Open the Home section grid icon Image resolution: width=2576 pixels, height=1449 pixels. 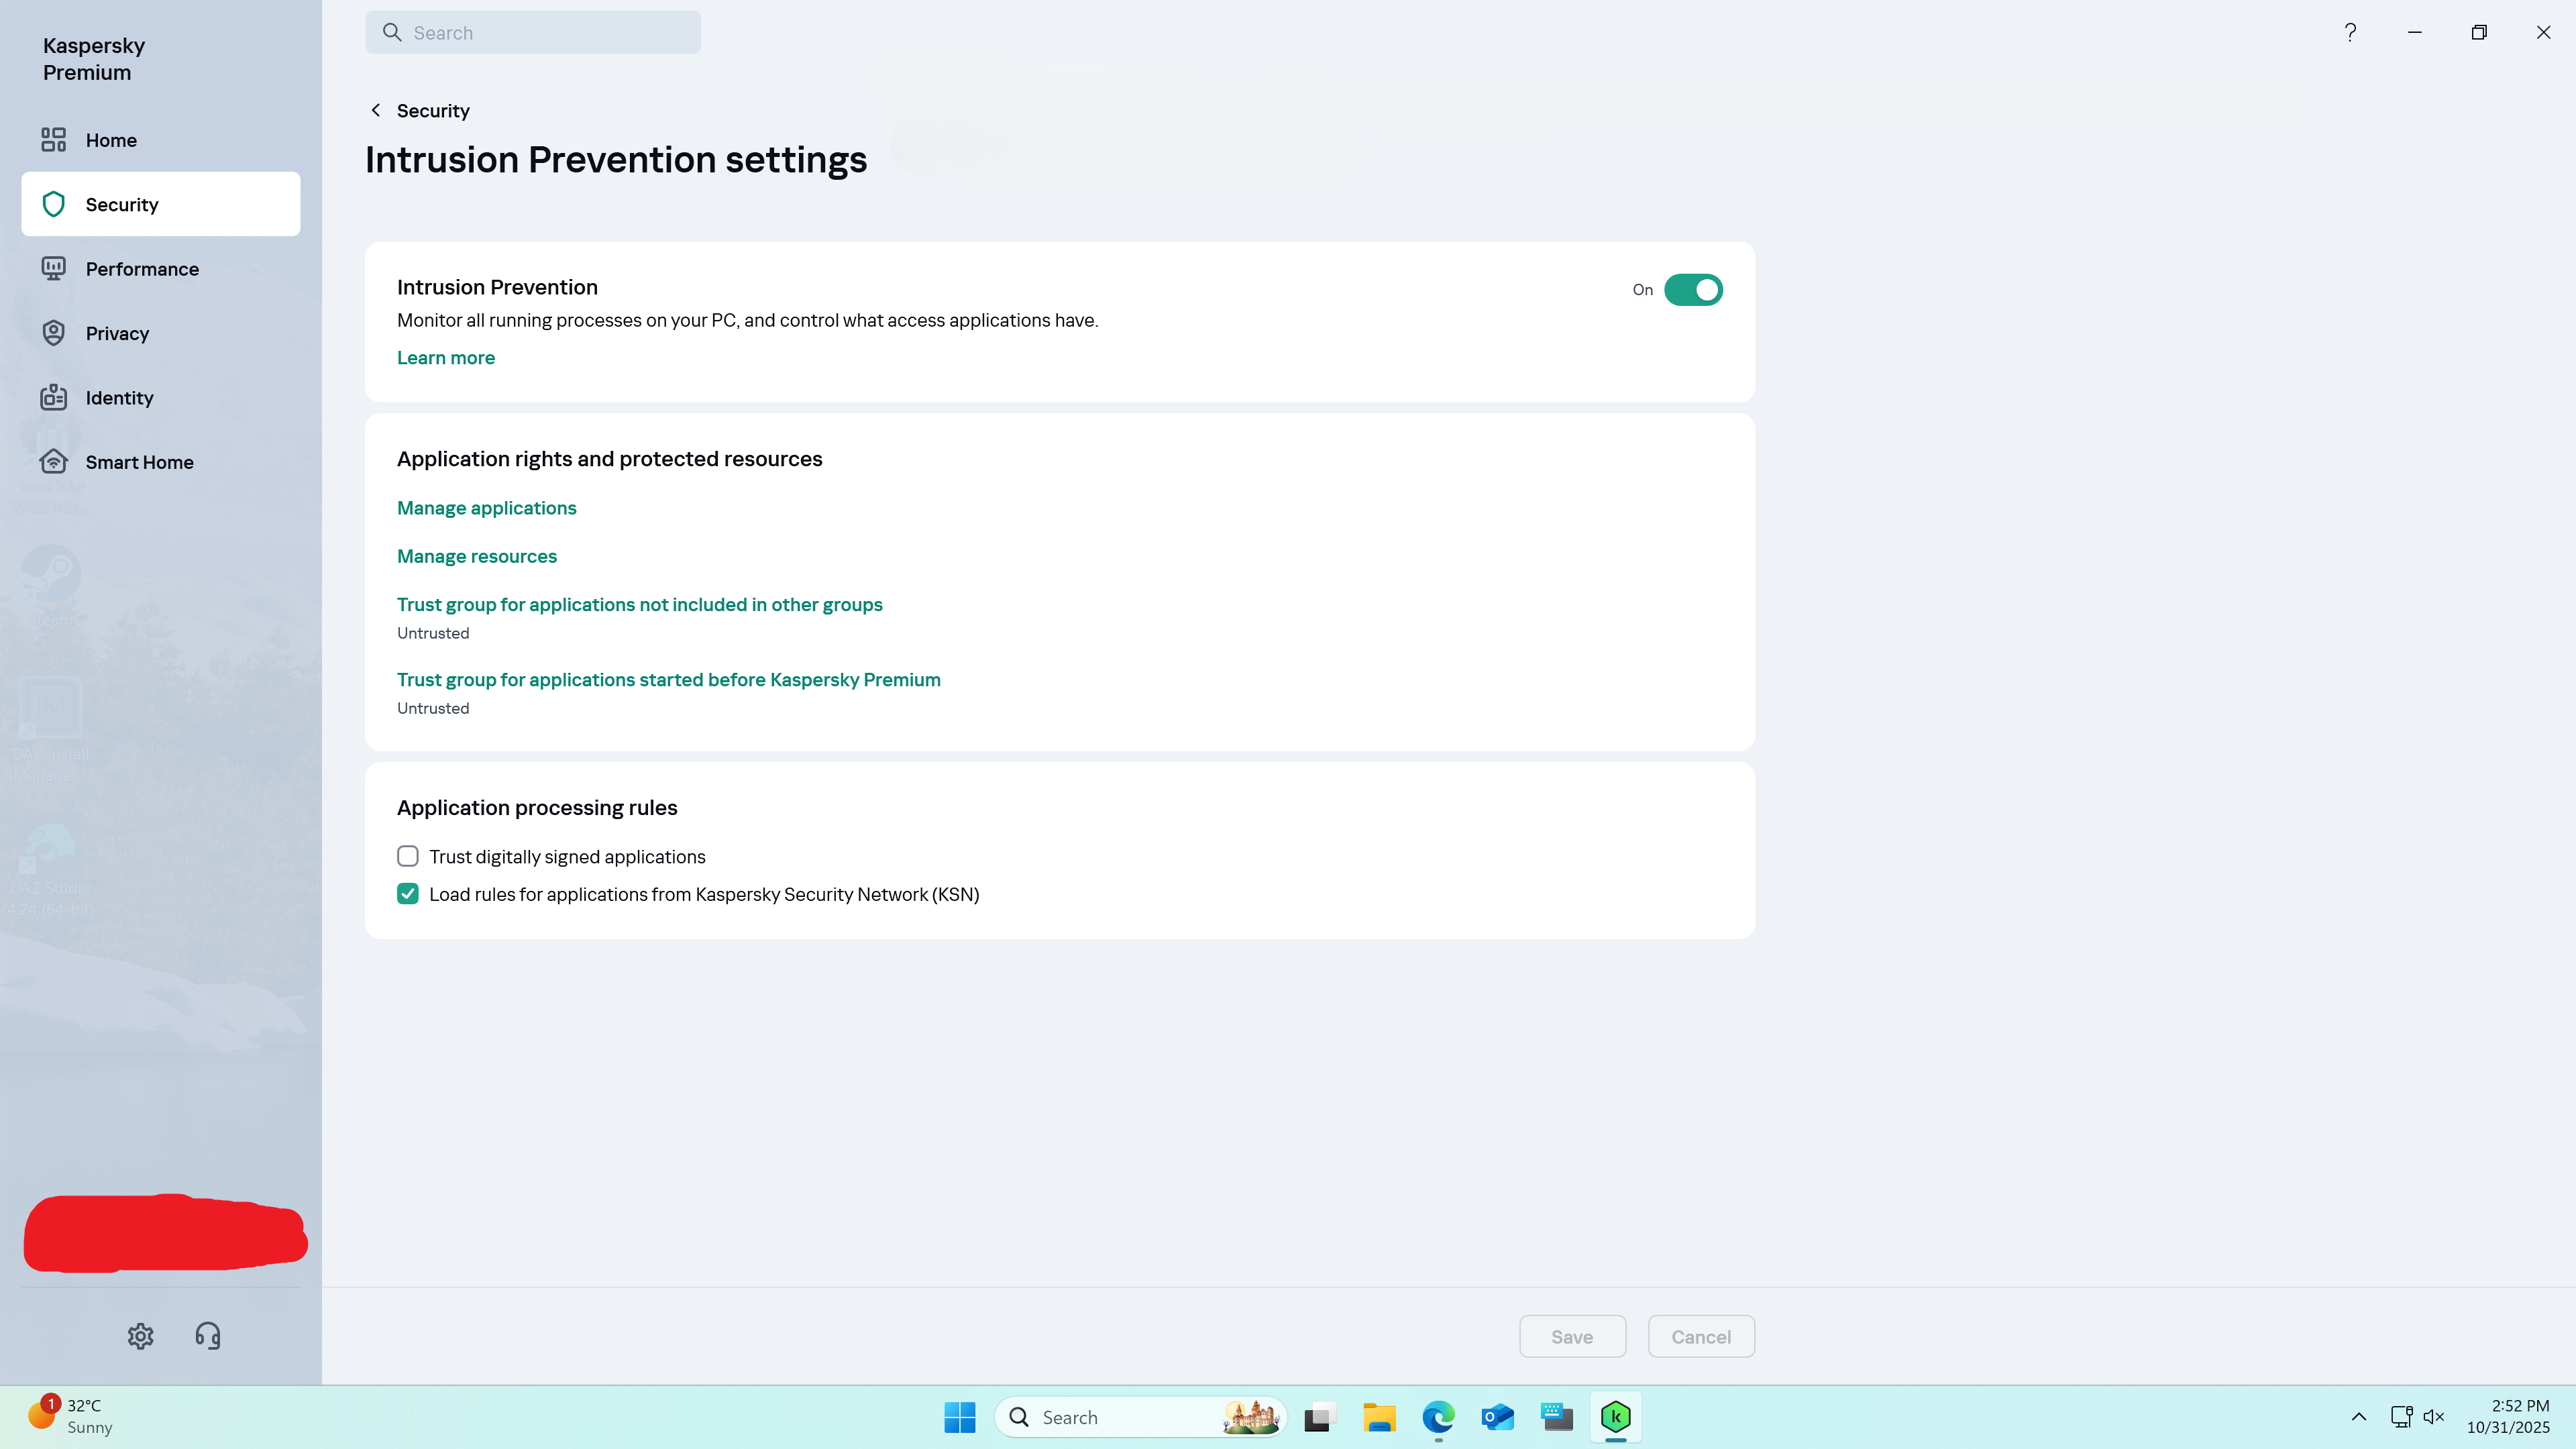54,140
